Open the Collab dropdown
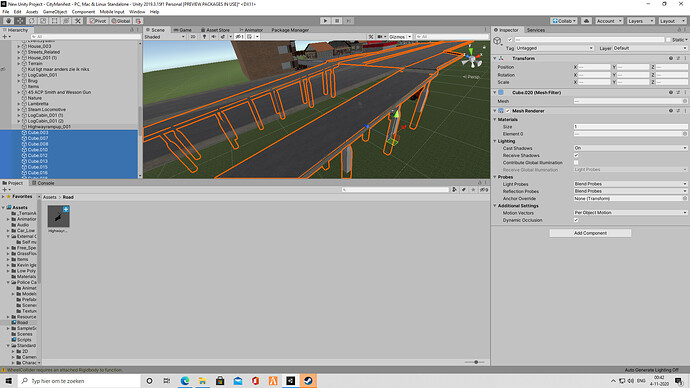 coord(564,21)
